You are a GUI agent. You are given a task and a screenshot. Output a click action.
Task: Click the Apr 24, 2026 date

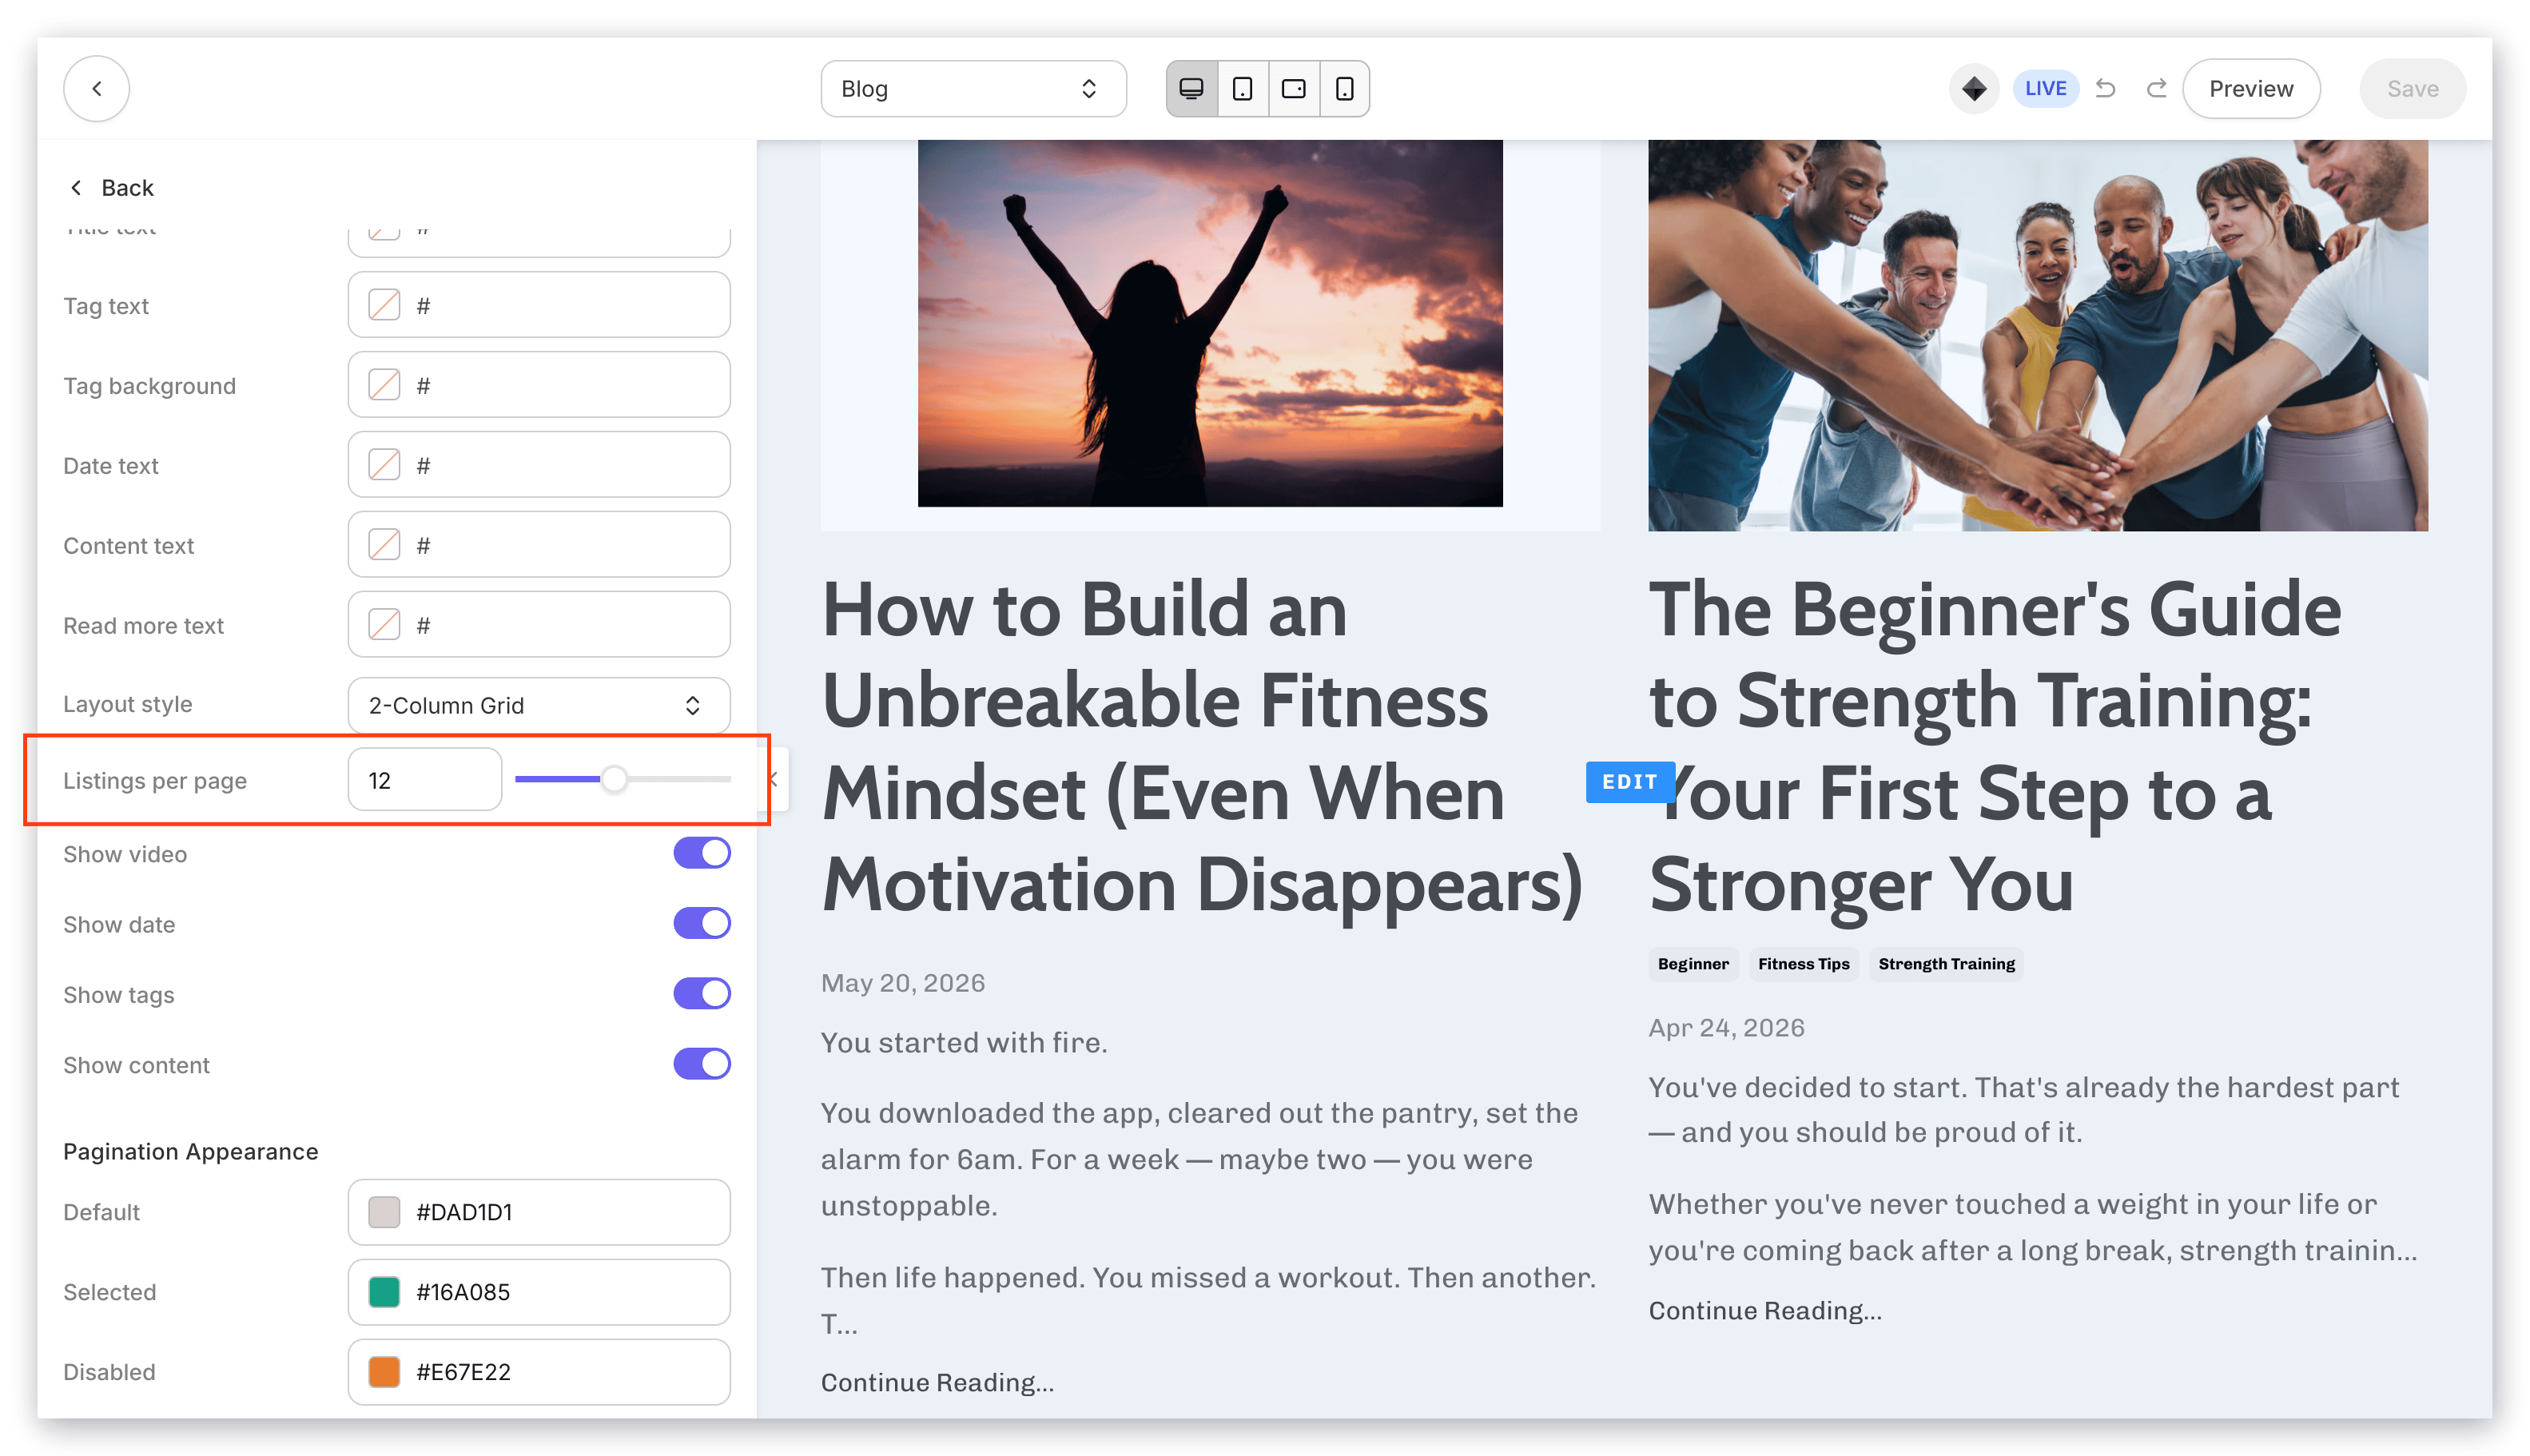tap(1726, 1028)
